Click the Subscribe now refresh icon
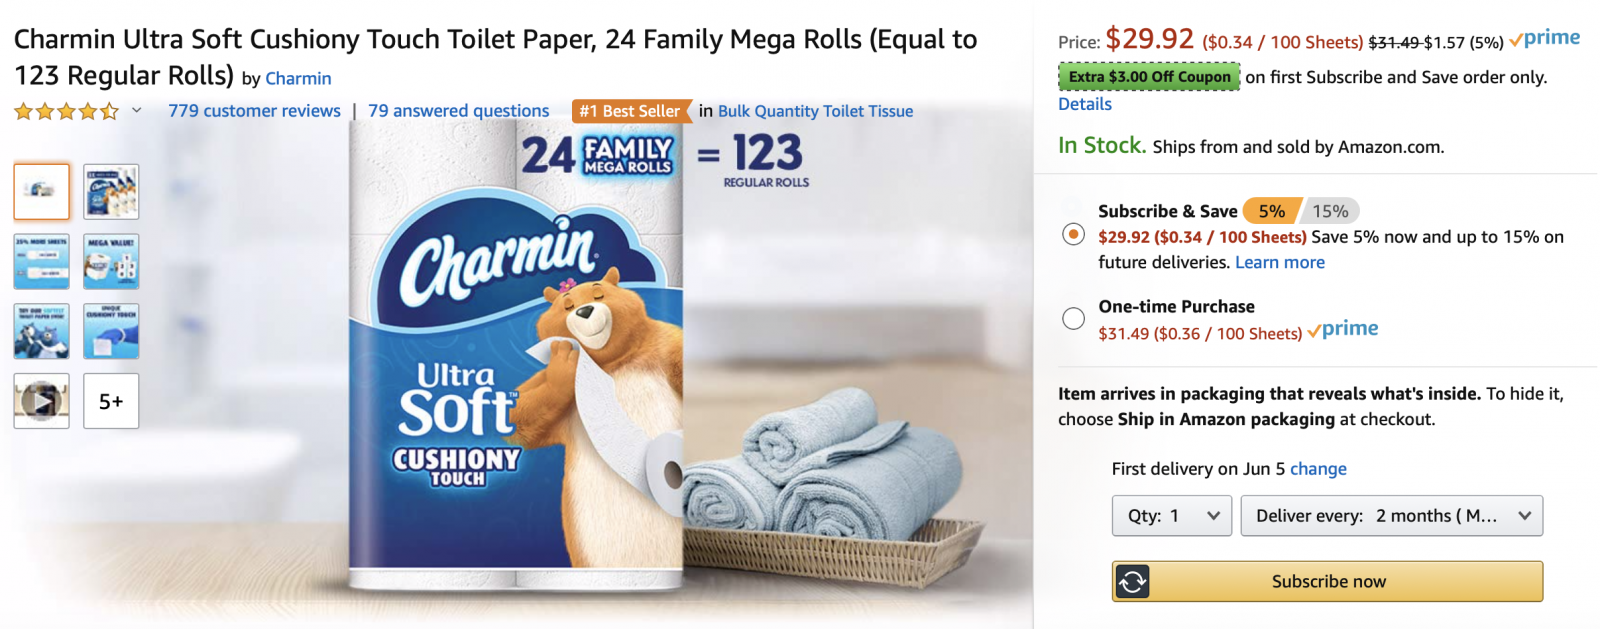This screenshot has height=629, width=1600. click(x=1133, y=581)
